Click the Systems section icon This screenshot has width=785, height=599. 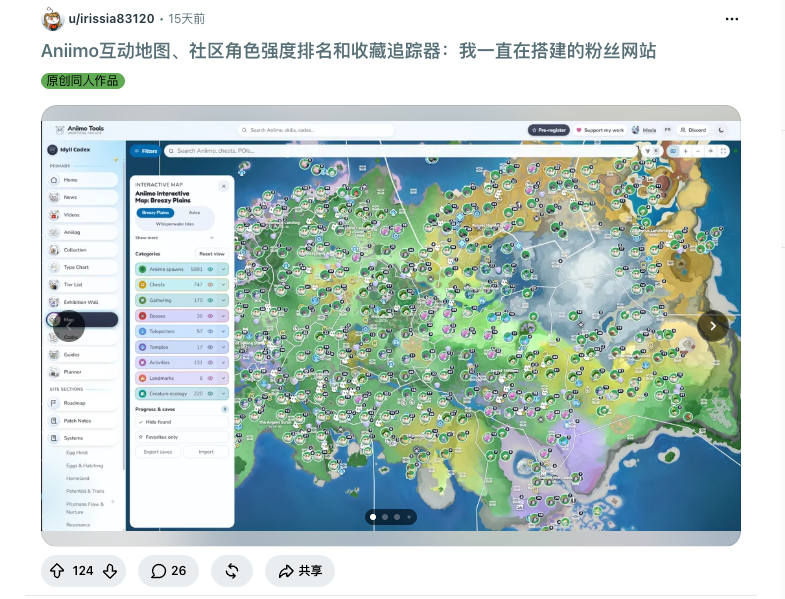click(x=54, y=438)
